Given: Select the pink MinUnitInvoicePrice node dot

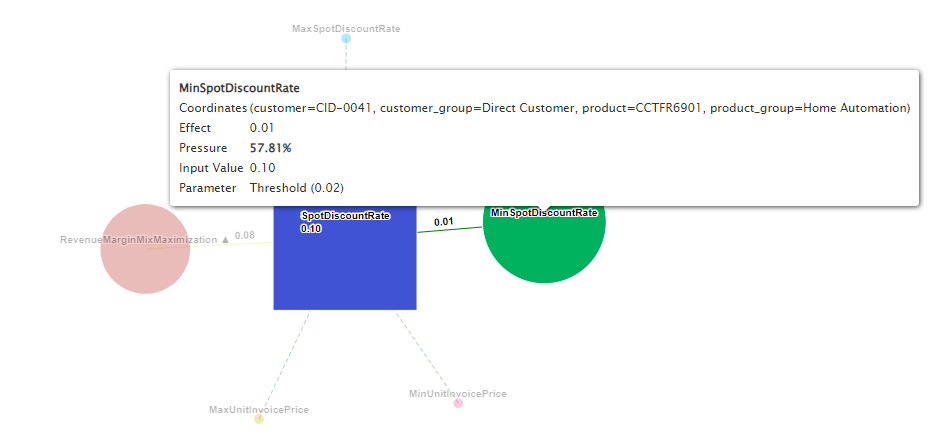Looking at the screenshot, I should click(459, 403).
